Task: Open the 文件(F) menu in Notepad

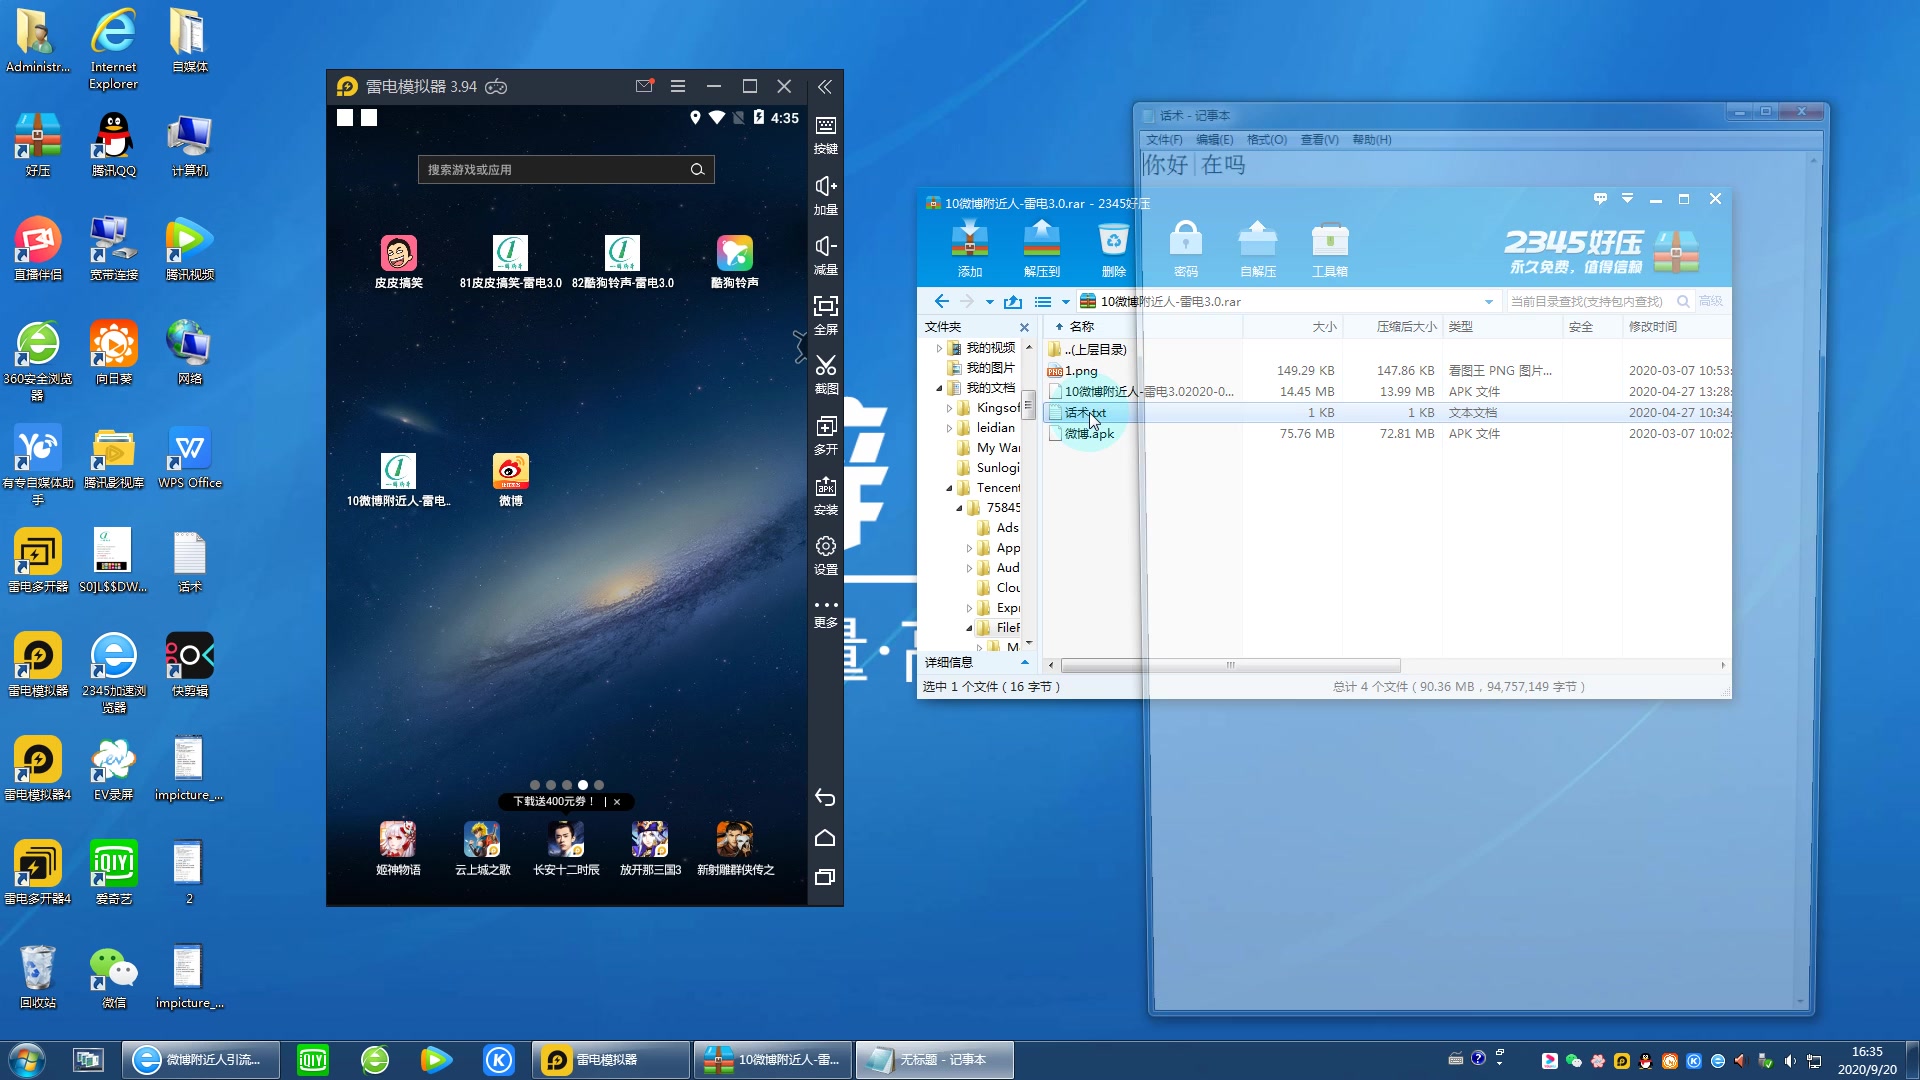Action: (x=1164, y=140)
